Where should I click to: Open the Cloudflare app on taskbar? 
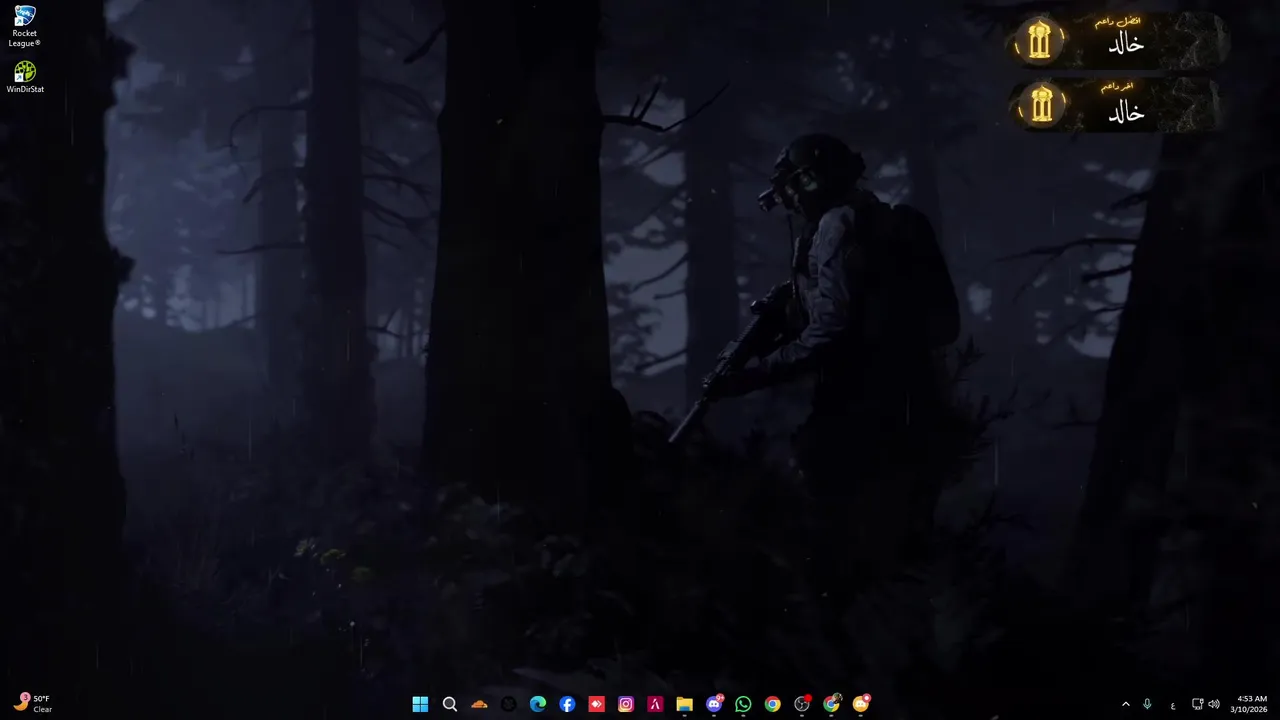point(479,704)
